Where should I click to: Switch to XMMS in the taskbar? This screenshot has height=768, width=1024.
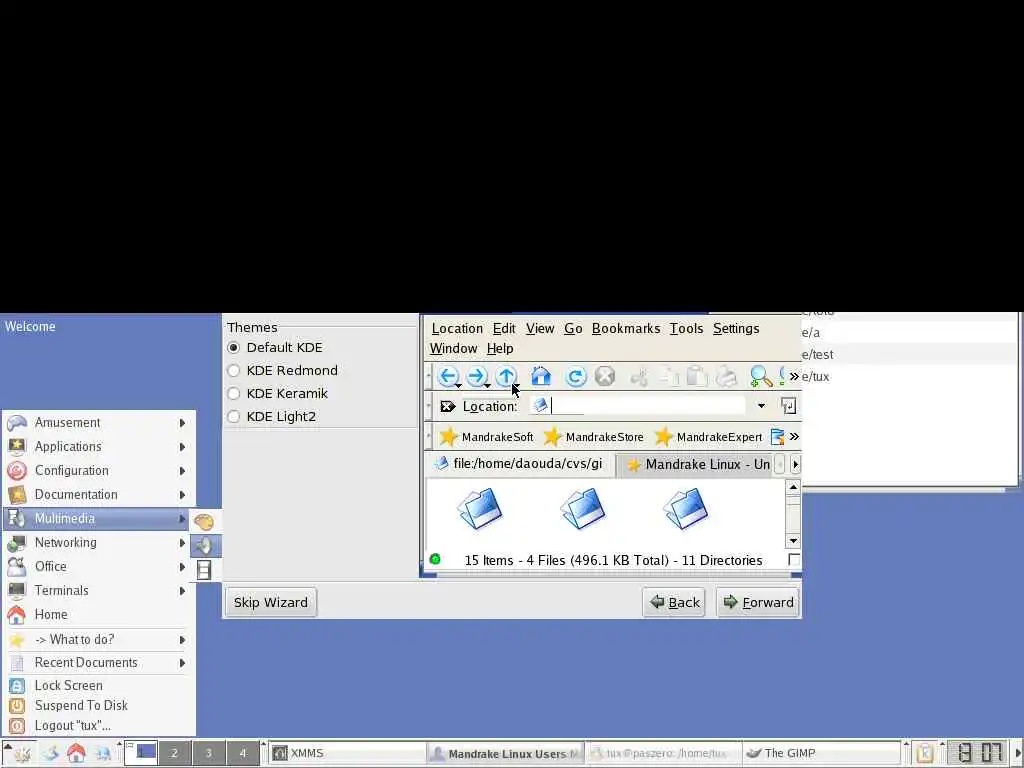point(348,753)
